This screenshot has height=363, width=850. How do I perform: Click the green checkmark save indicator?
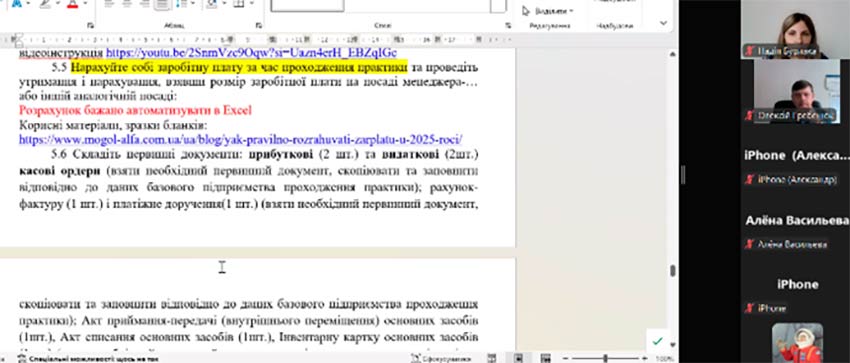tap(658, 341)
